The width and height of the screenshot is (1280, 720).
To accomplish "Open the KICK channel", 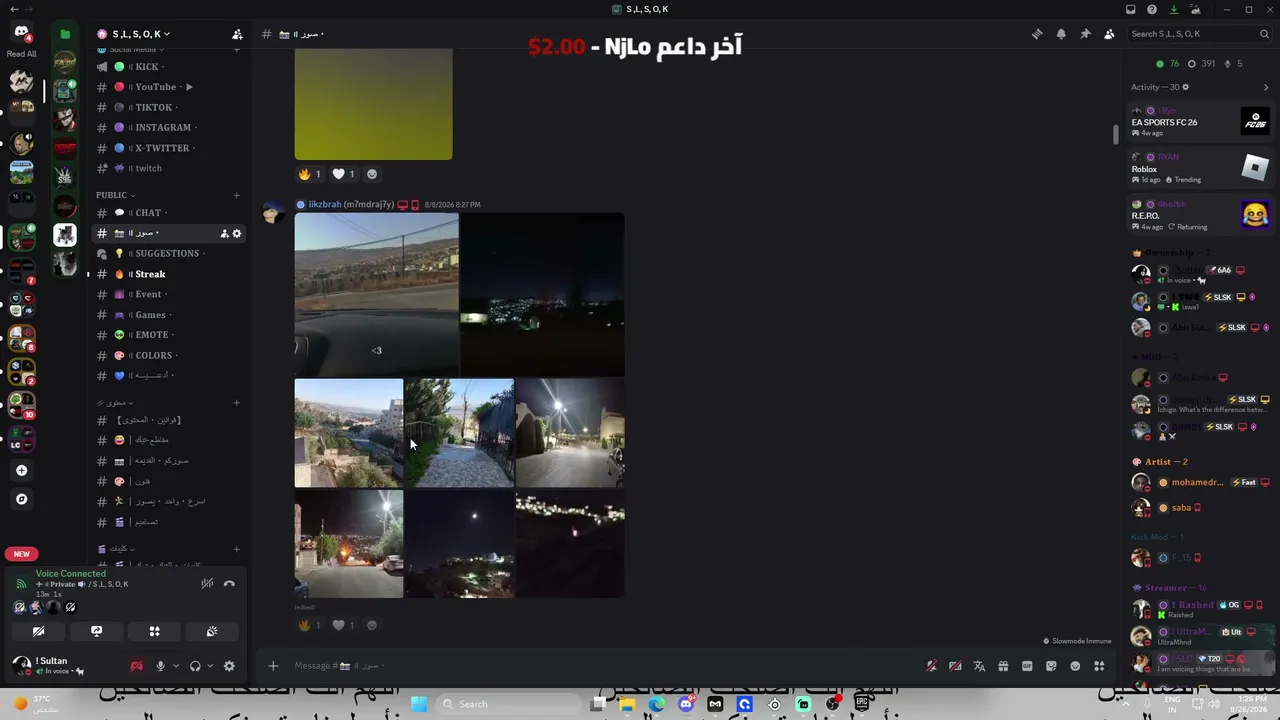I will click(x=168, y=67).
